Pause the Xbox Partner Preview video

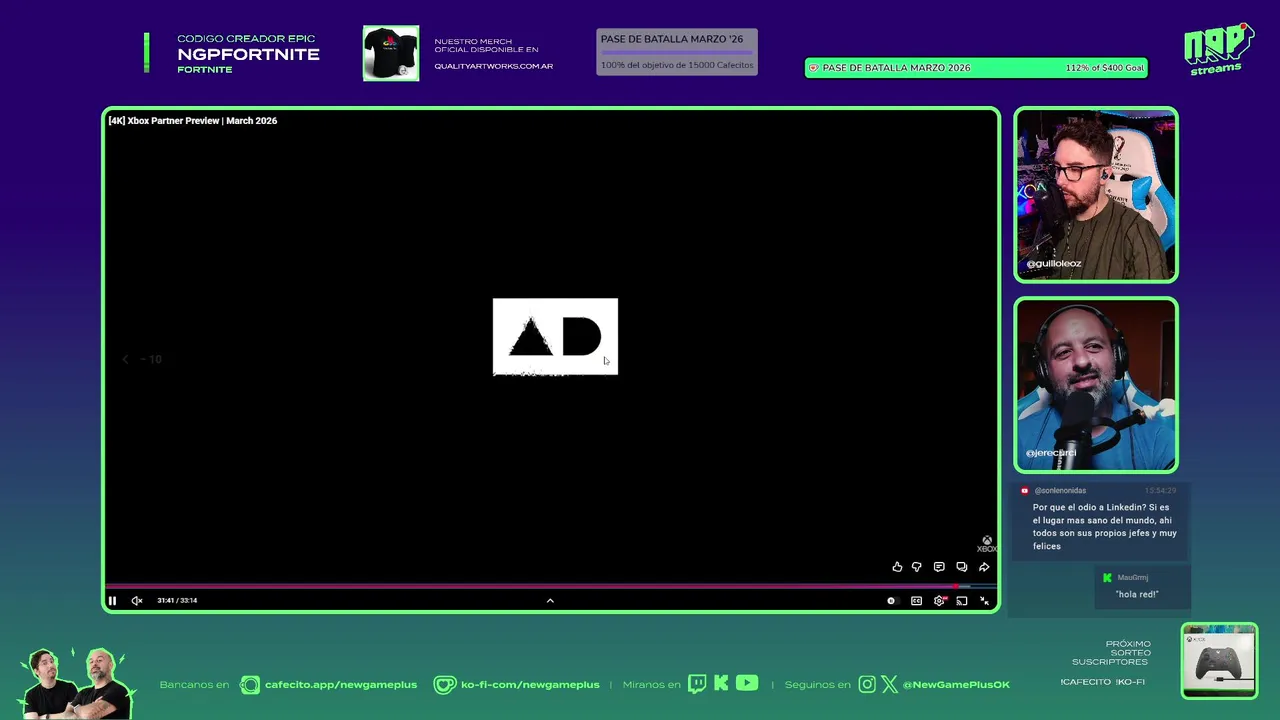click(x=112, y=600)
